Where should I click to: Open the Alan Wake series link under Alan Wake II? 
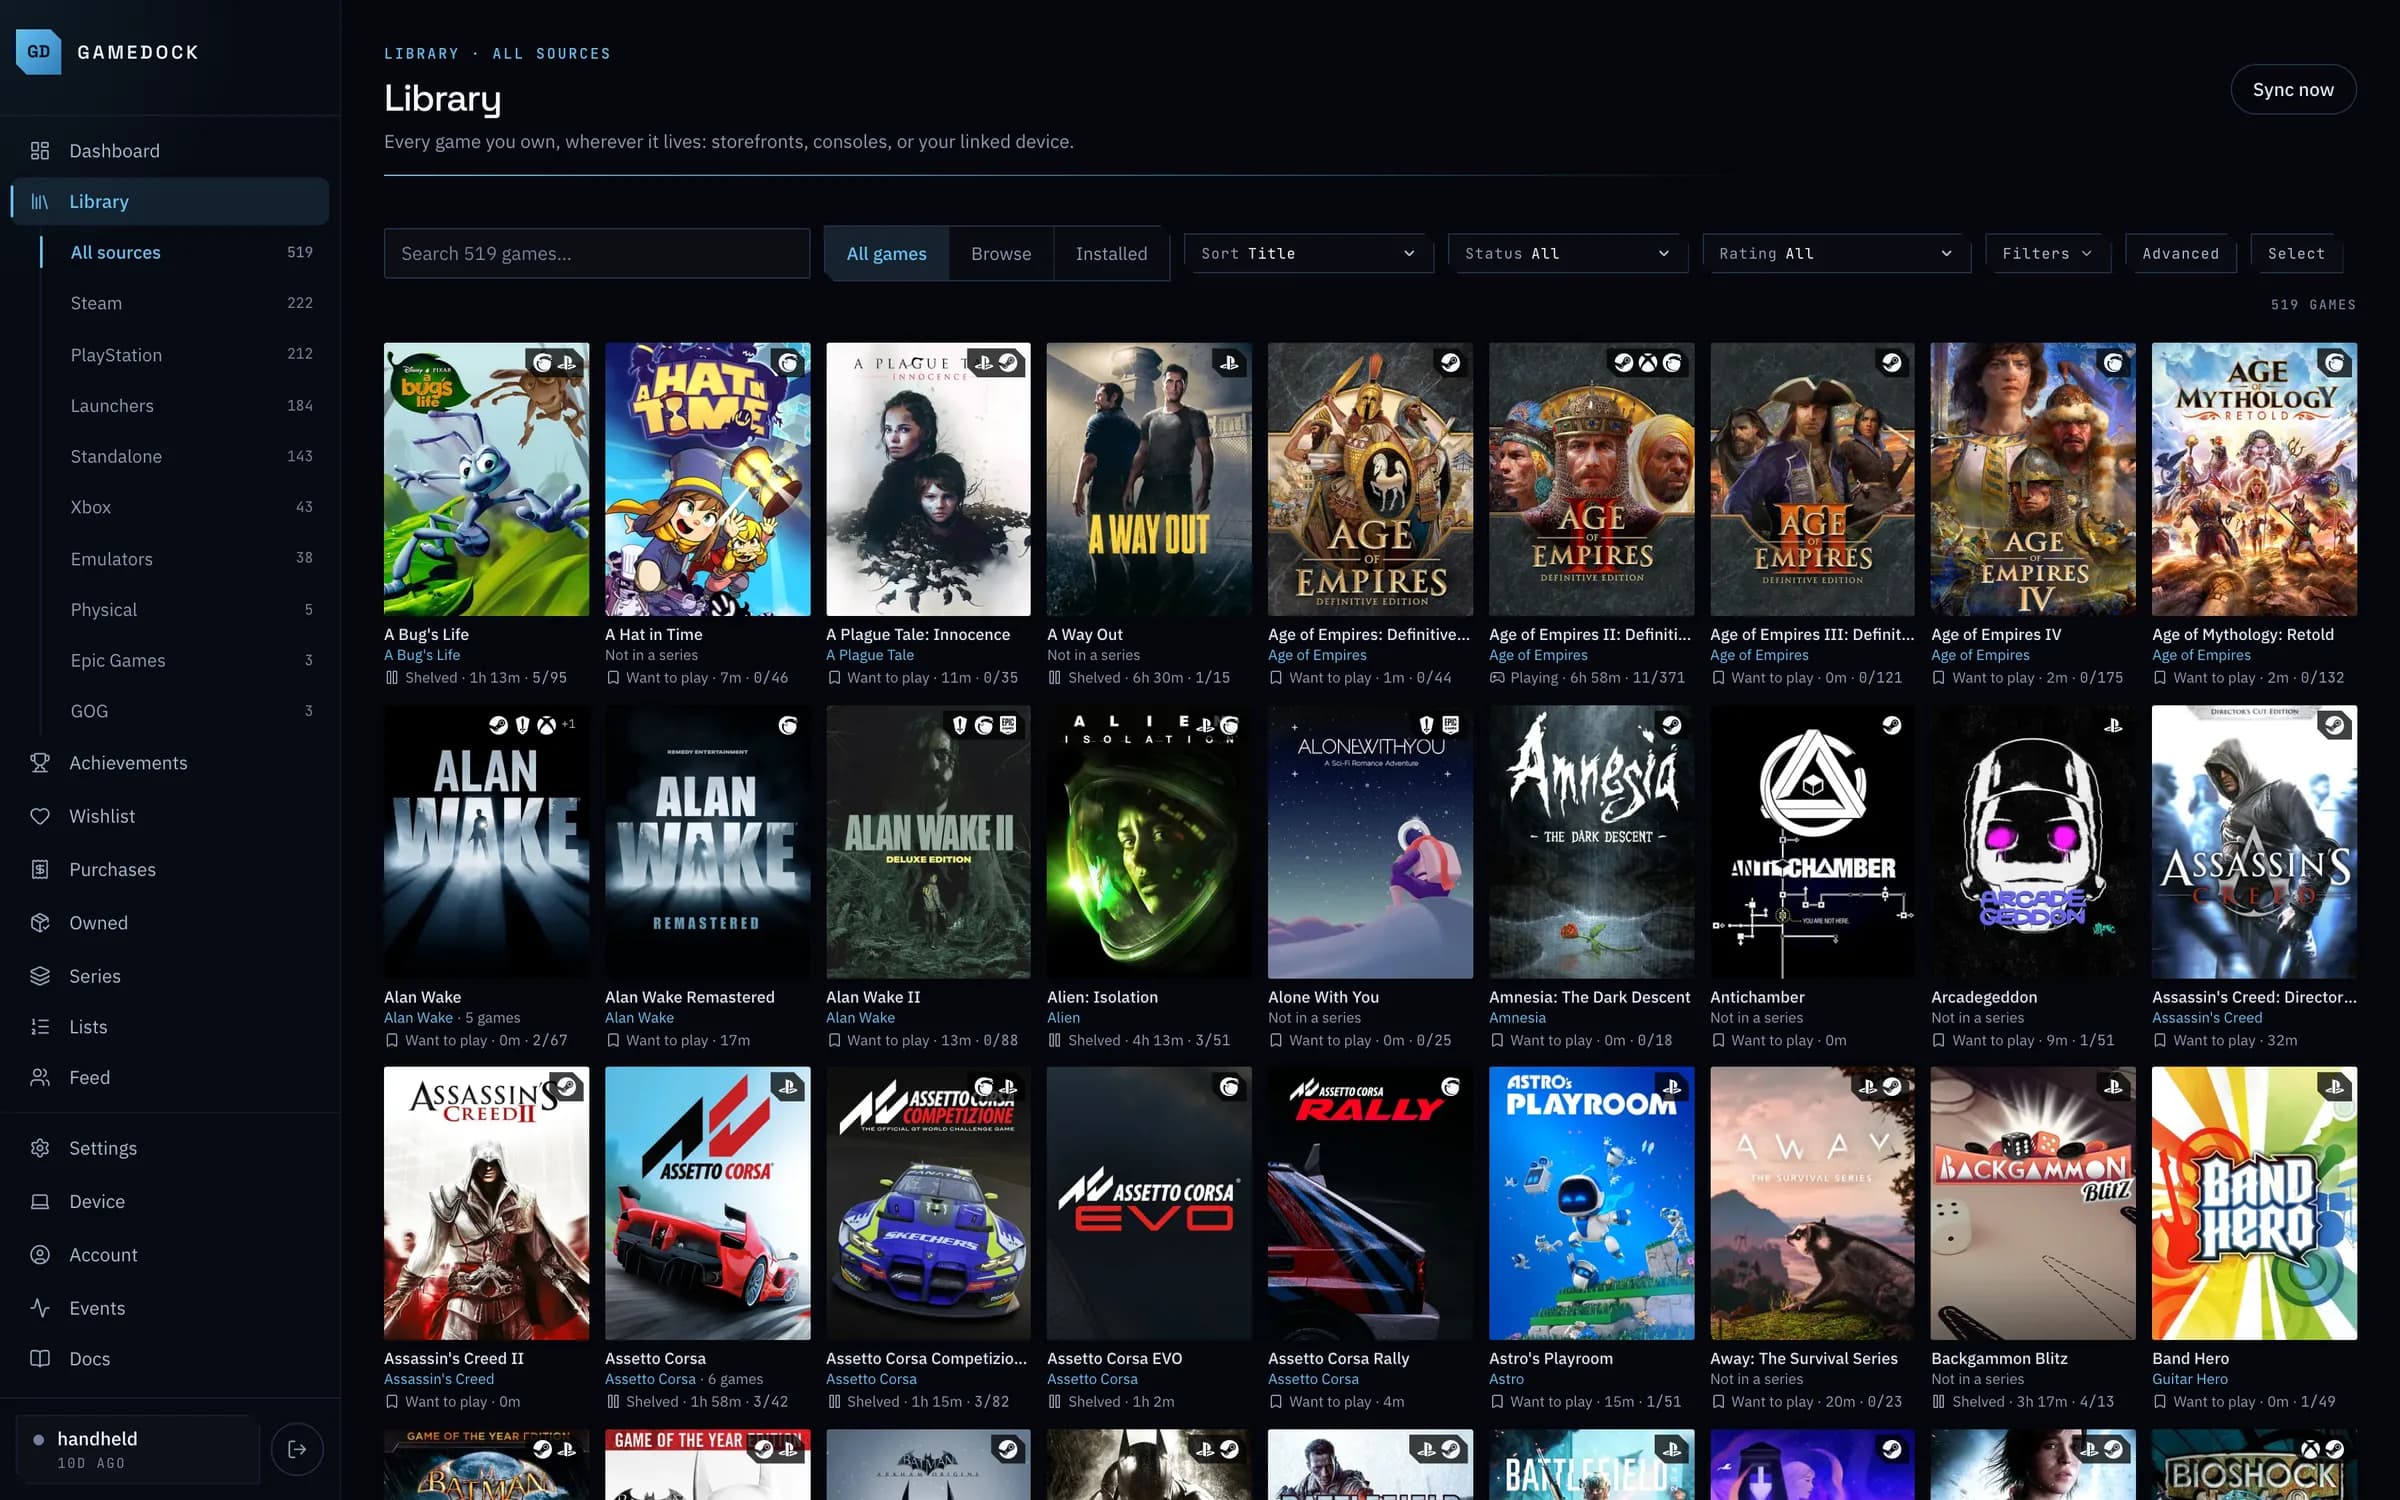tap(860, 1018)
